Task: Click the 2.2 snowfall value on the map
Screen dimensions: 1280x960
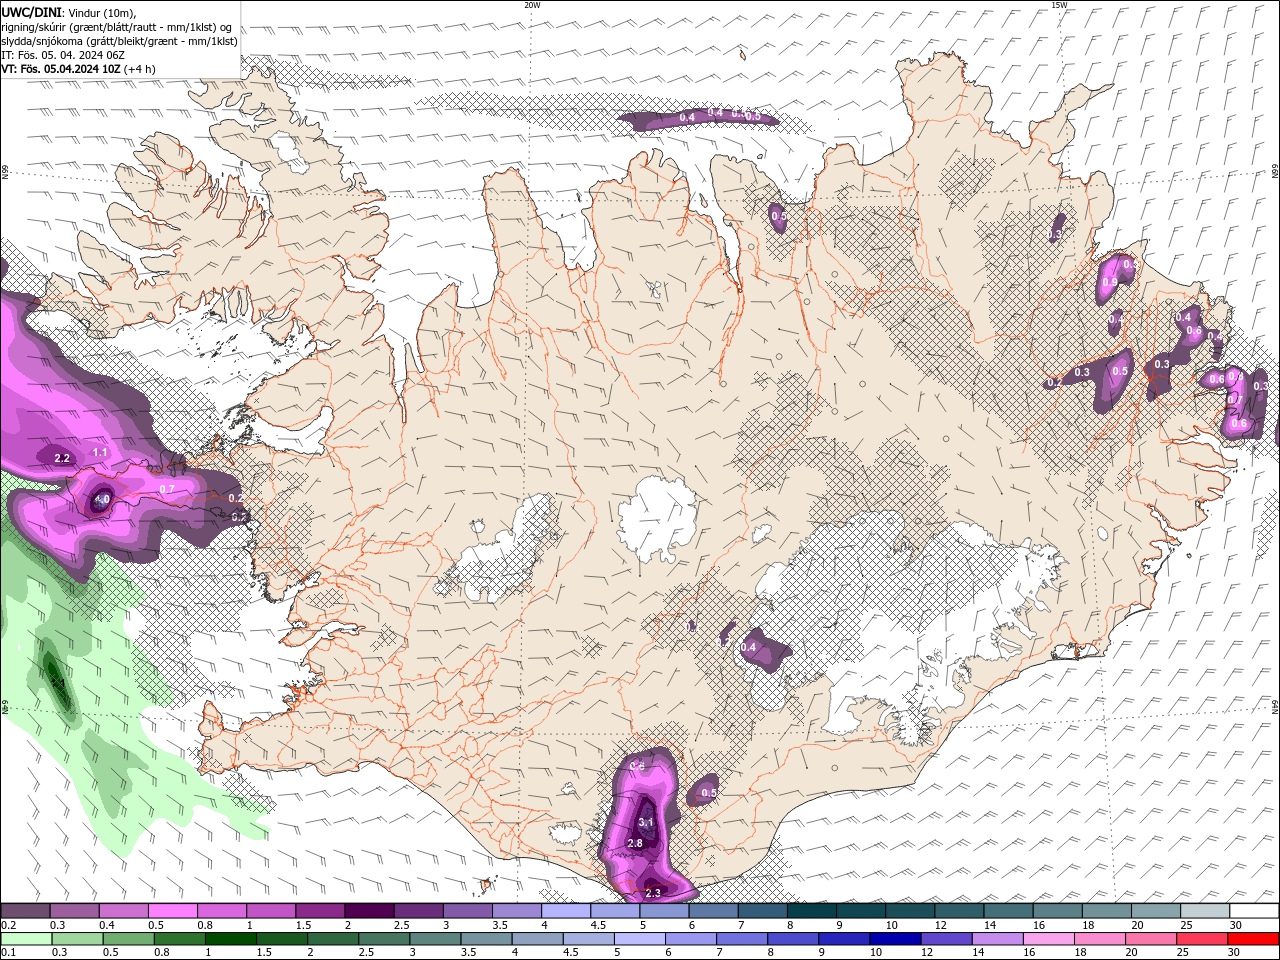Action: (62, 458)
